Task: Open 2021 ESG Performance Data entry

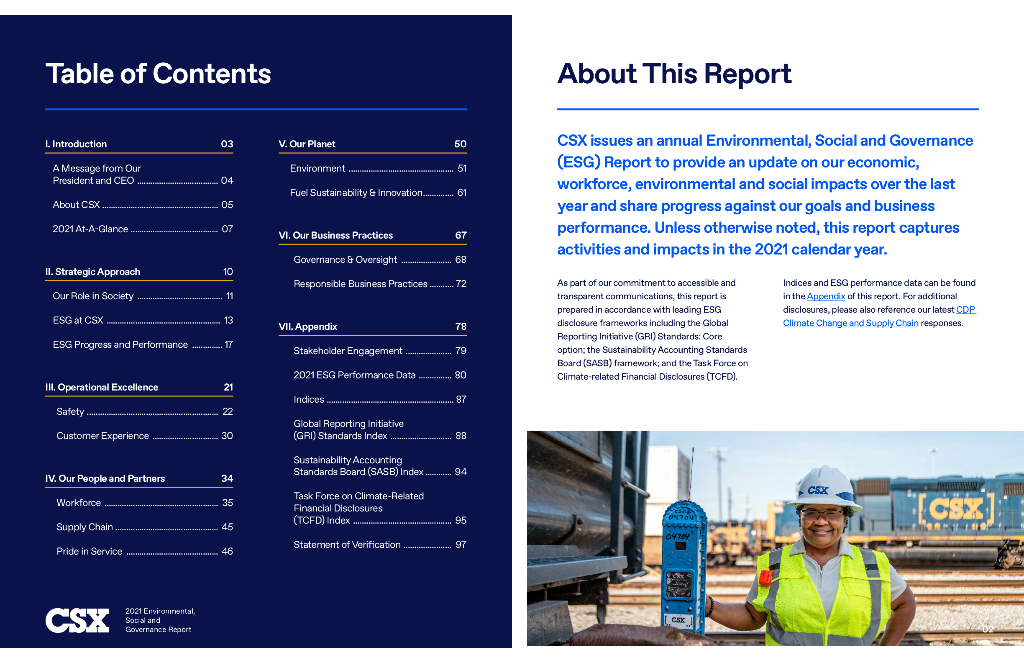Action: point(379,375)
